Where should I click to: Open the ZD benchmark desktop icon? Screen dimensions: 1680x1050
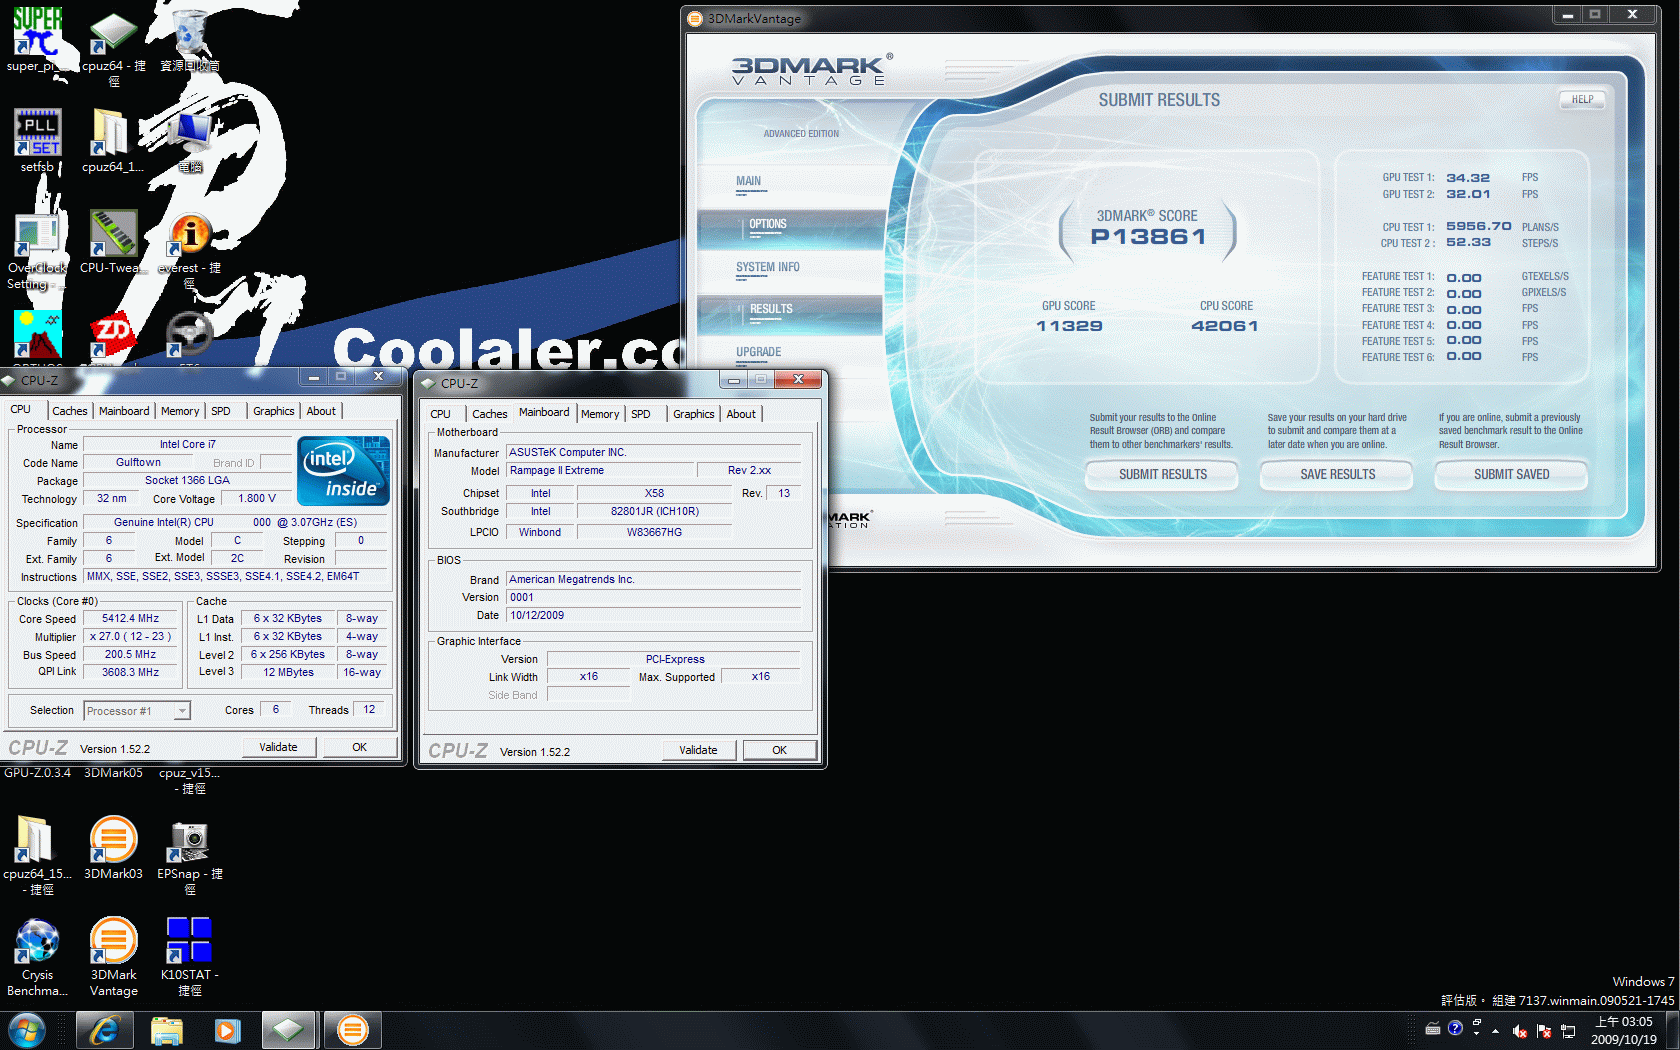click(x=112, y=335)
